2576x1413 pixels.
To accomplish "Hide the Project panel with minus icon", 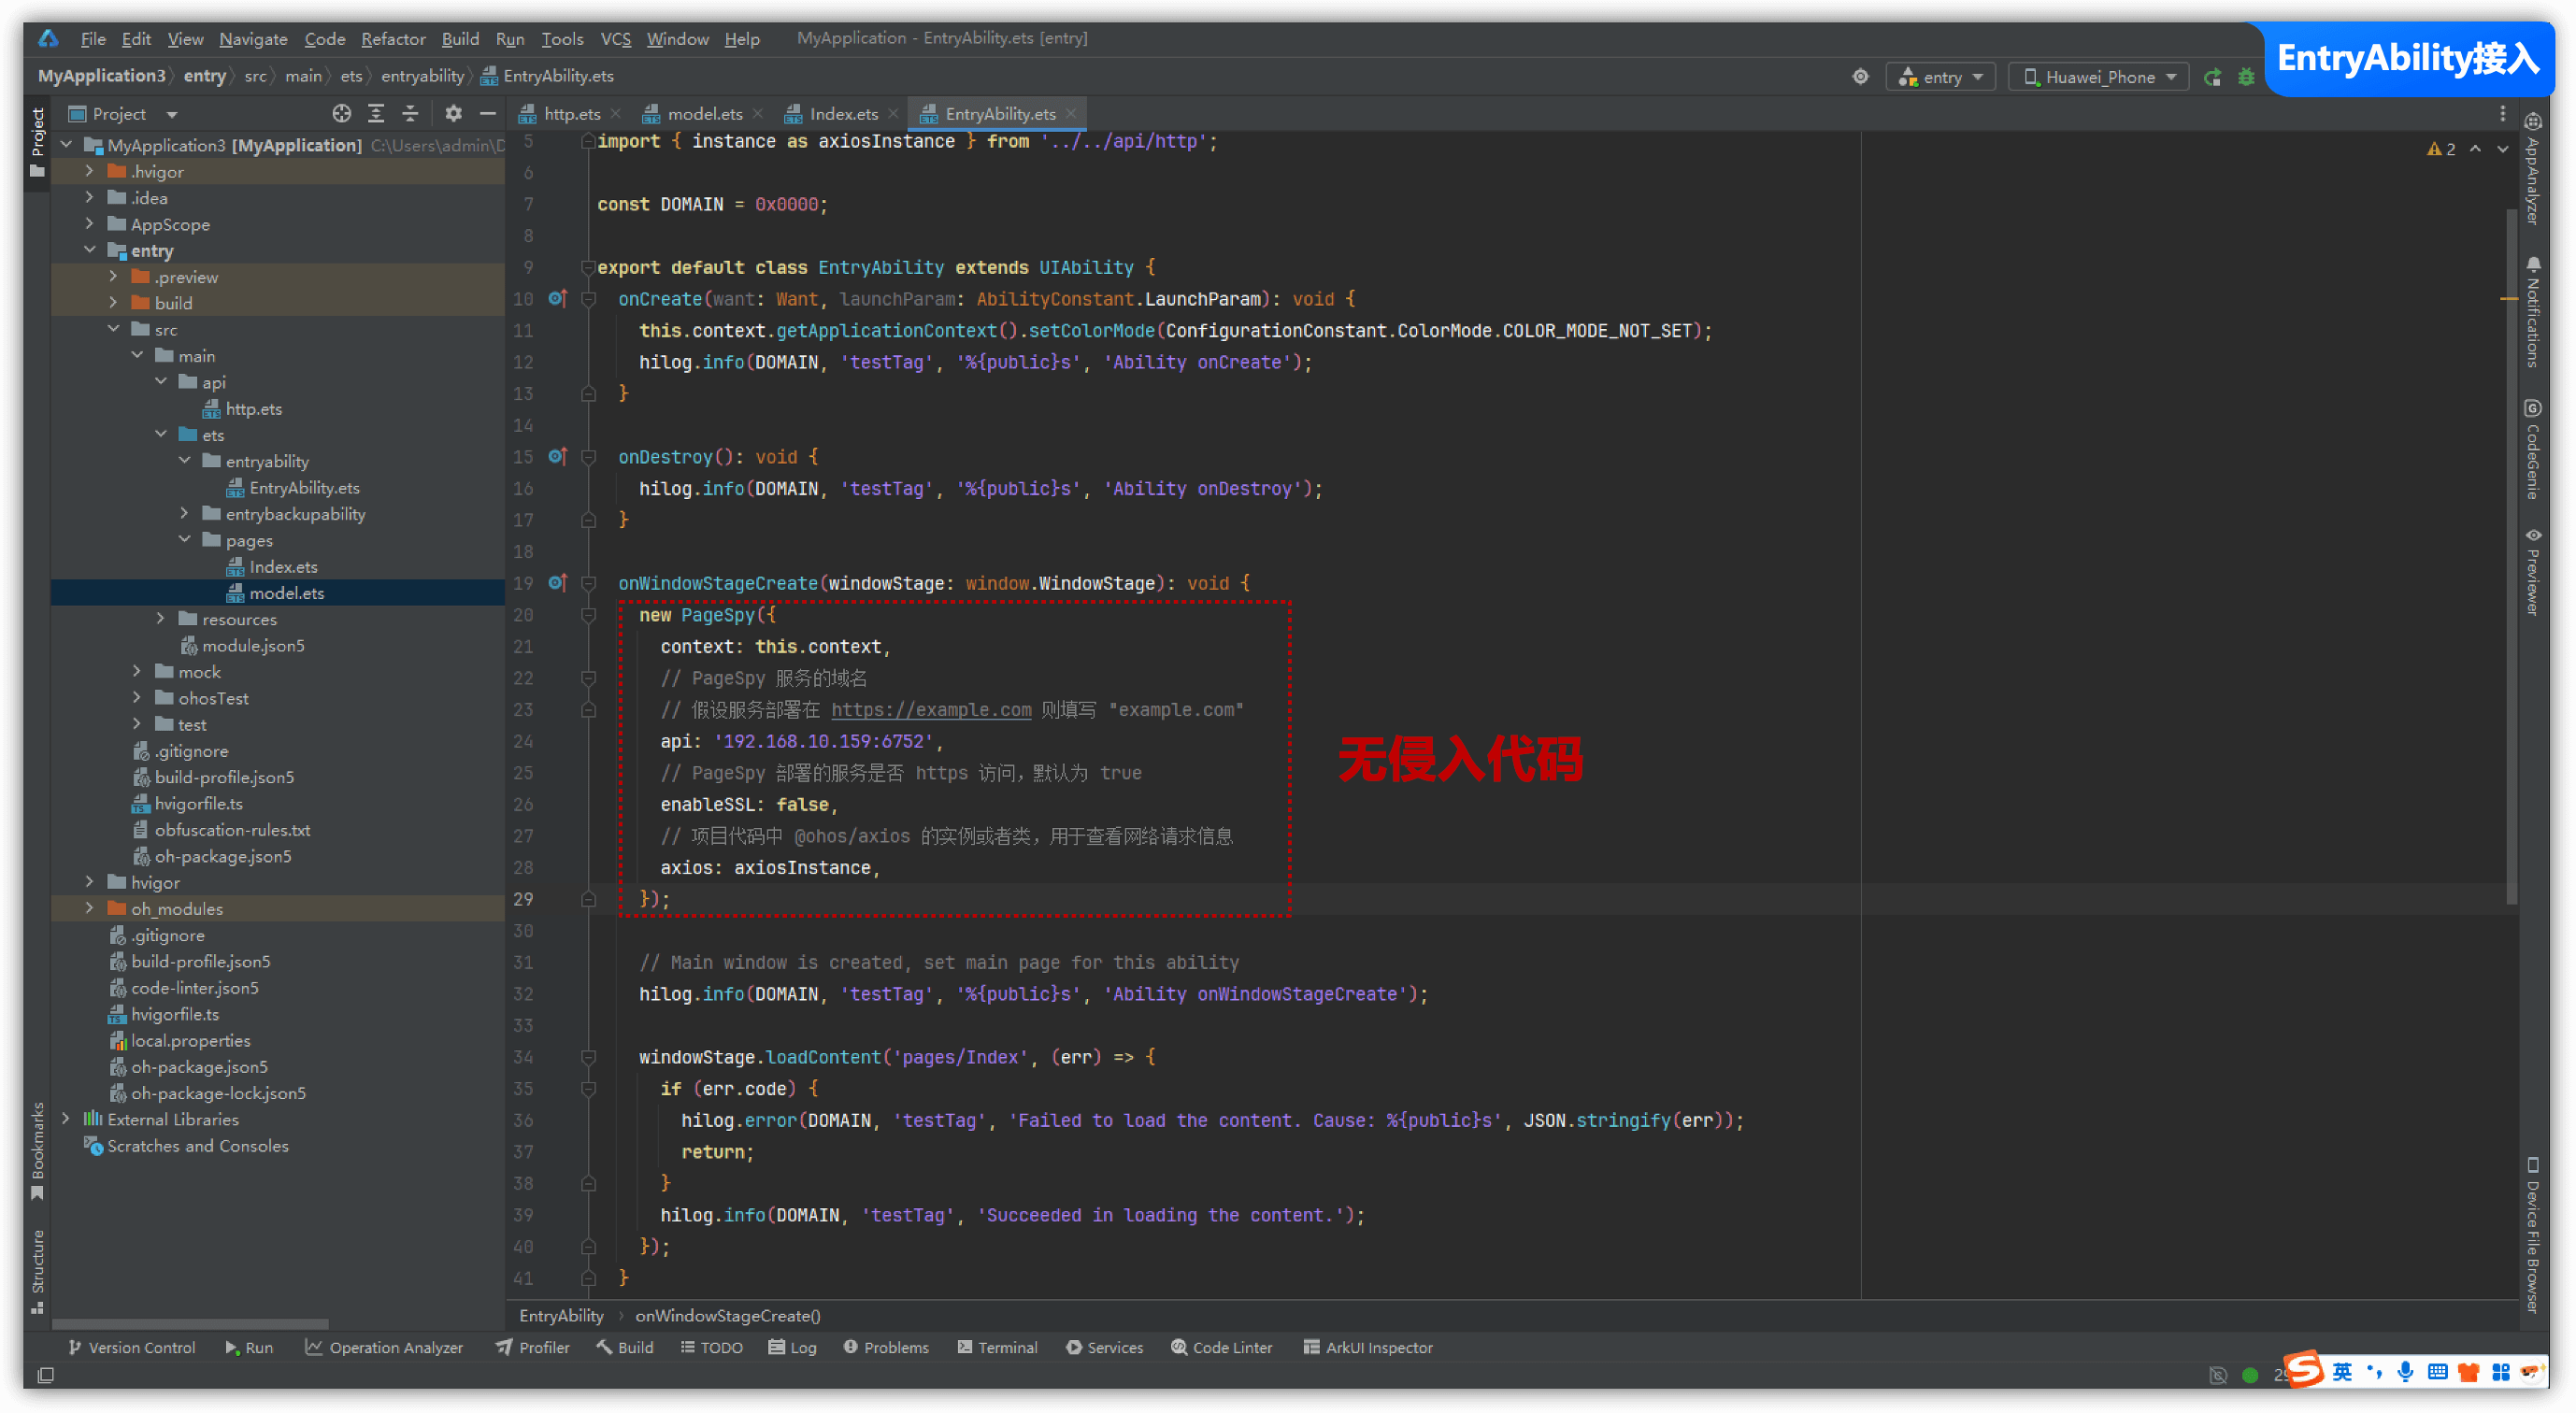I will click(488, 114).
